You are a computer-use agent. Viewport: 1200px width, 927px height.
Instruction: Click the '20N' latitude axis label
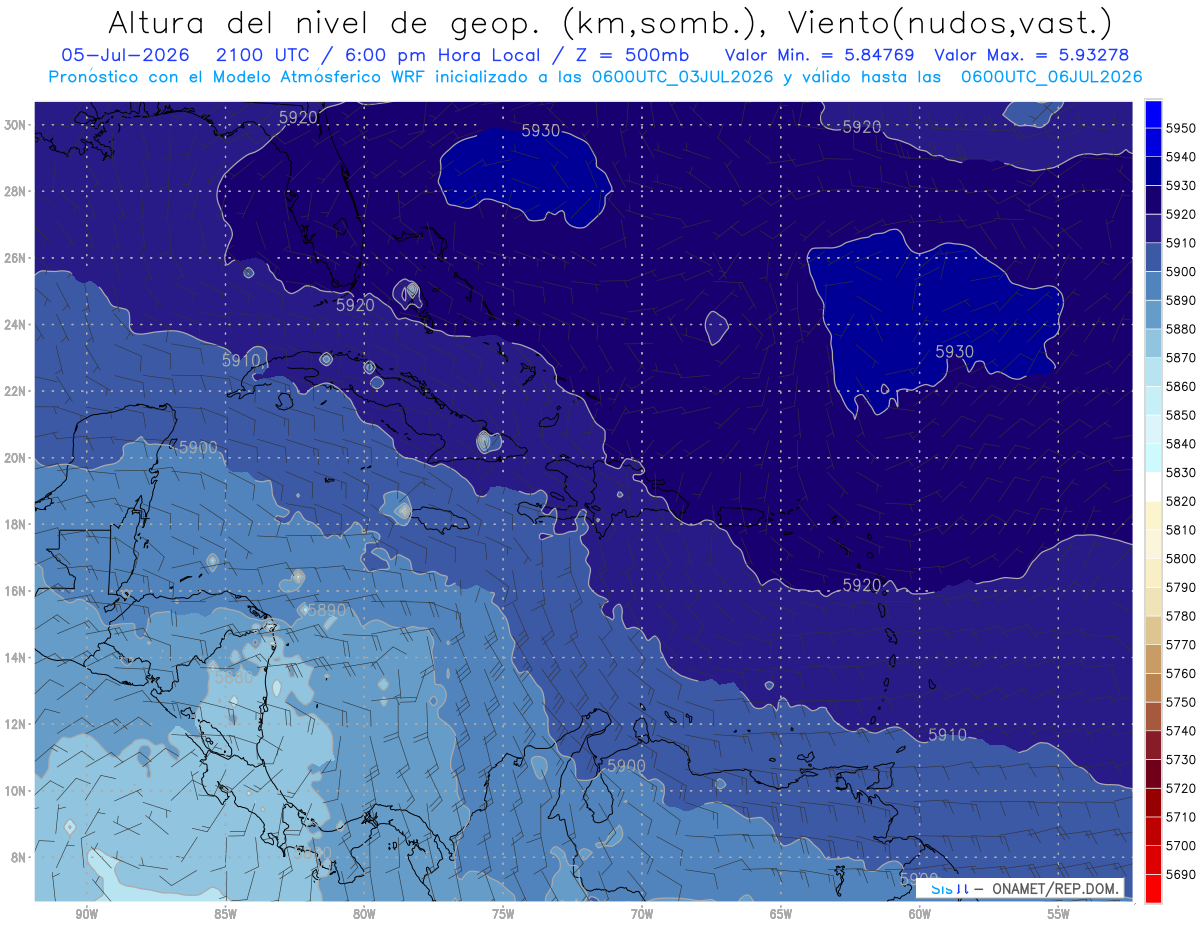[14, 458]
